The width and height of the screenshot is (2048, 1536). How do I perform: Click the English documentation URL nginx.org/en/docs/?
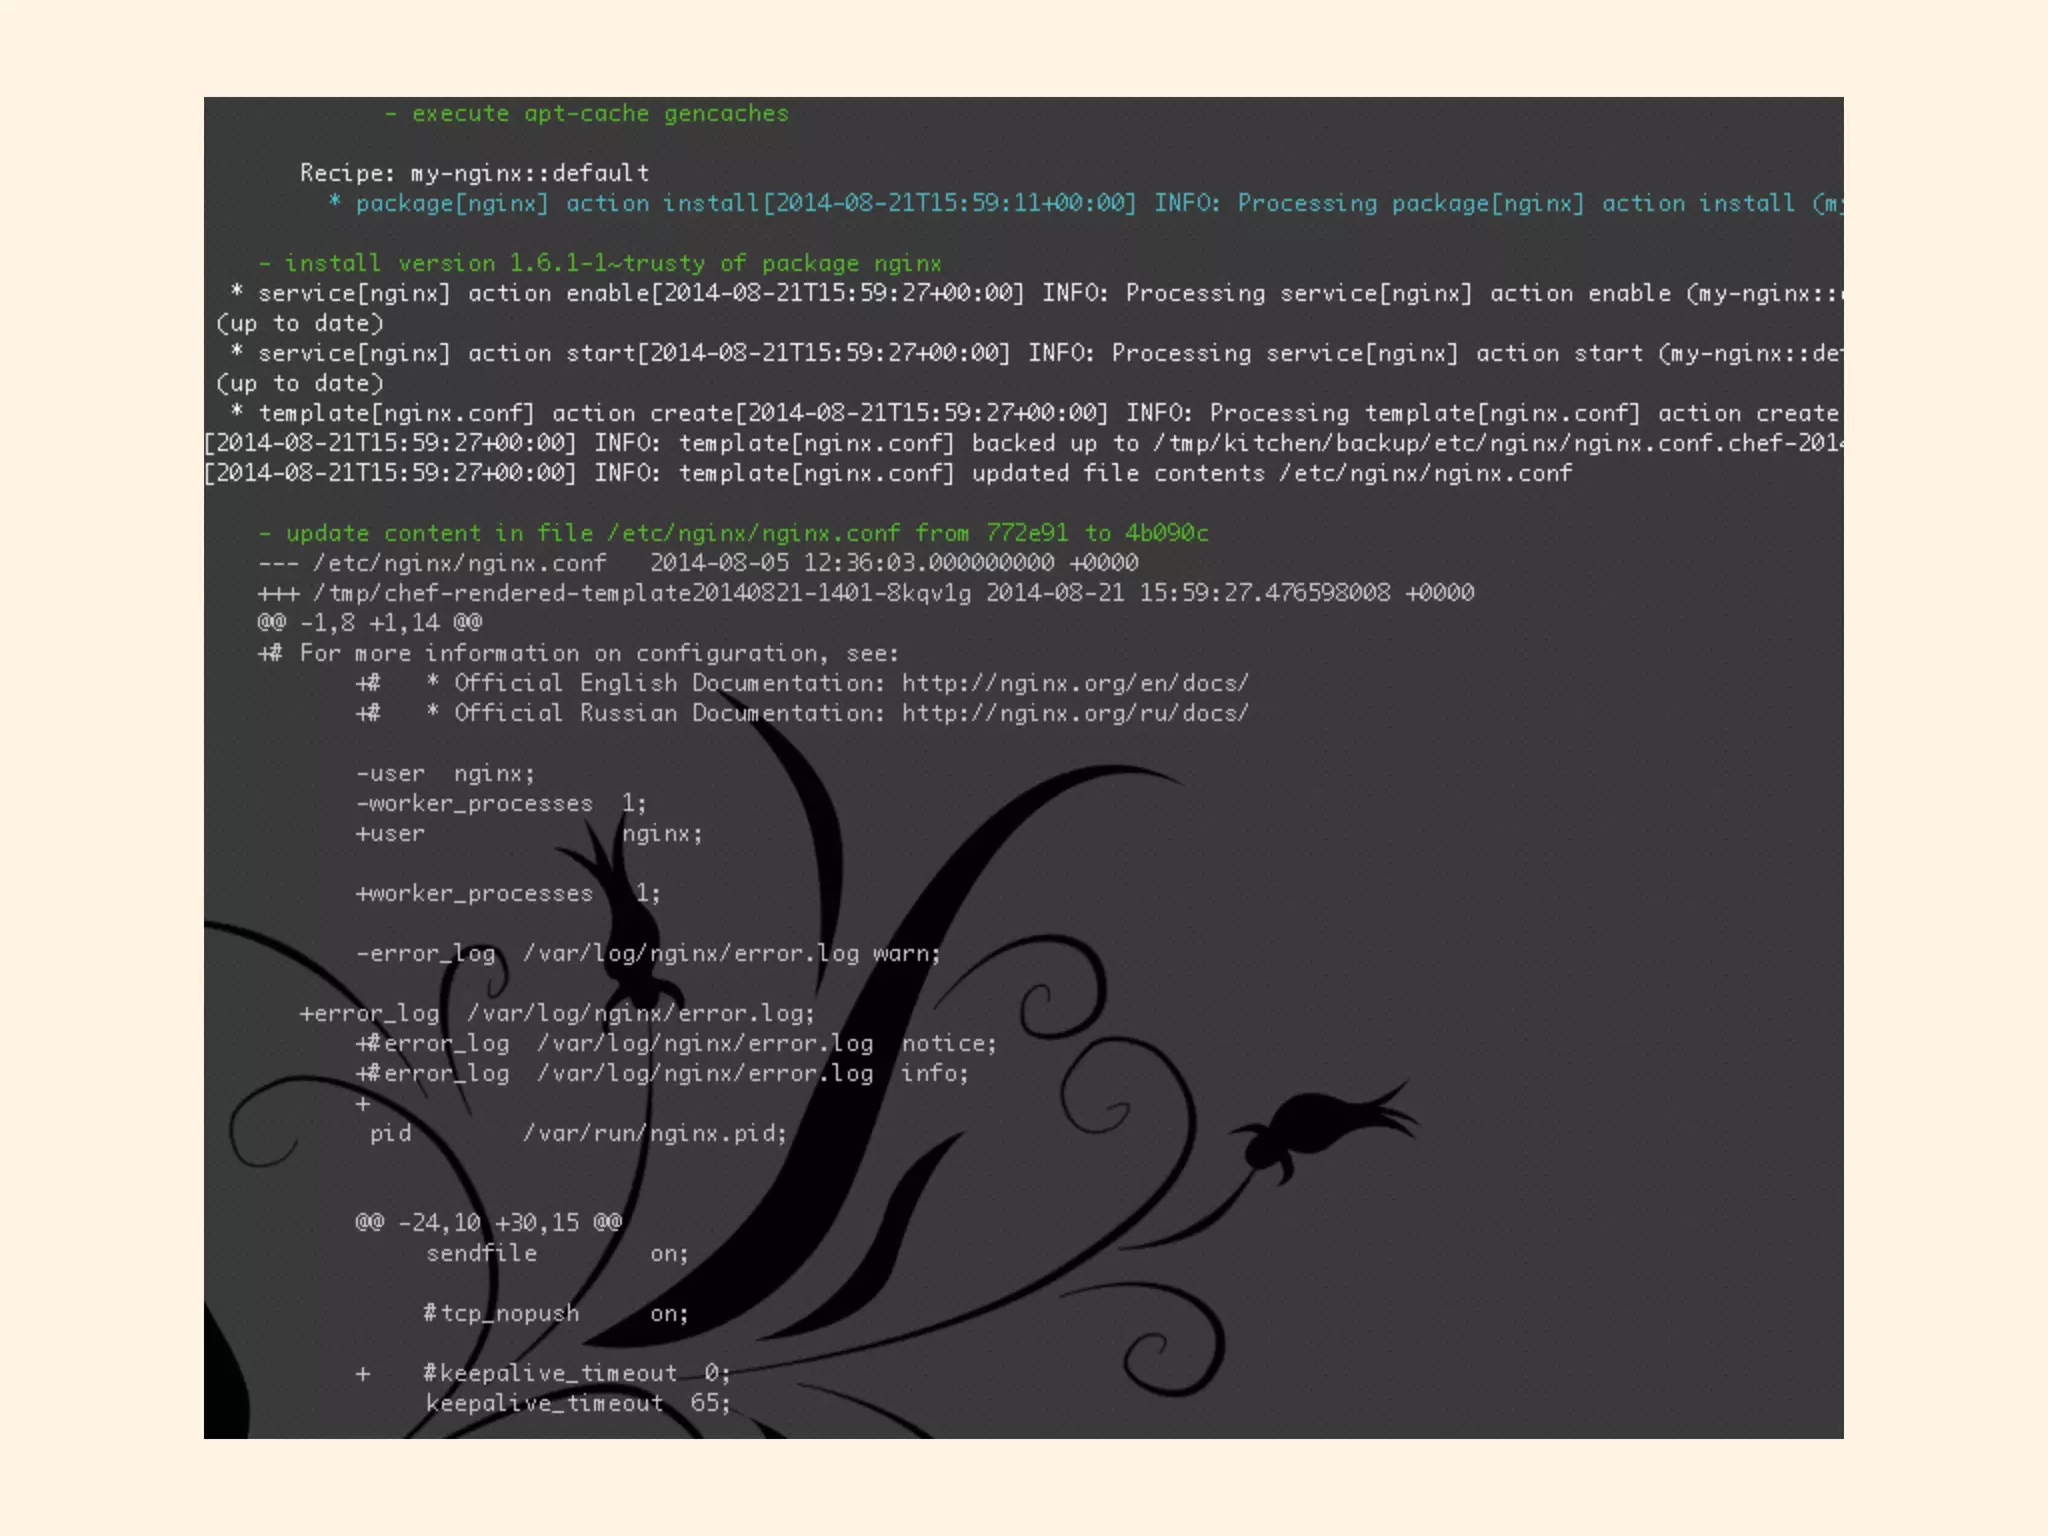(x=1075, y=684)
